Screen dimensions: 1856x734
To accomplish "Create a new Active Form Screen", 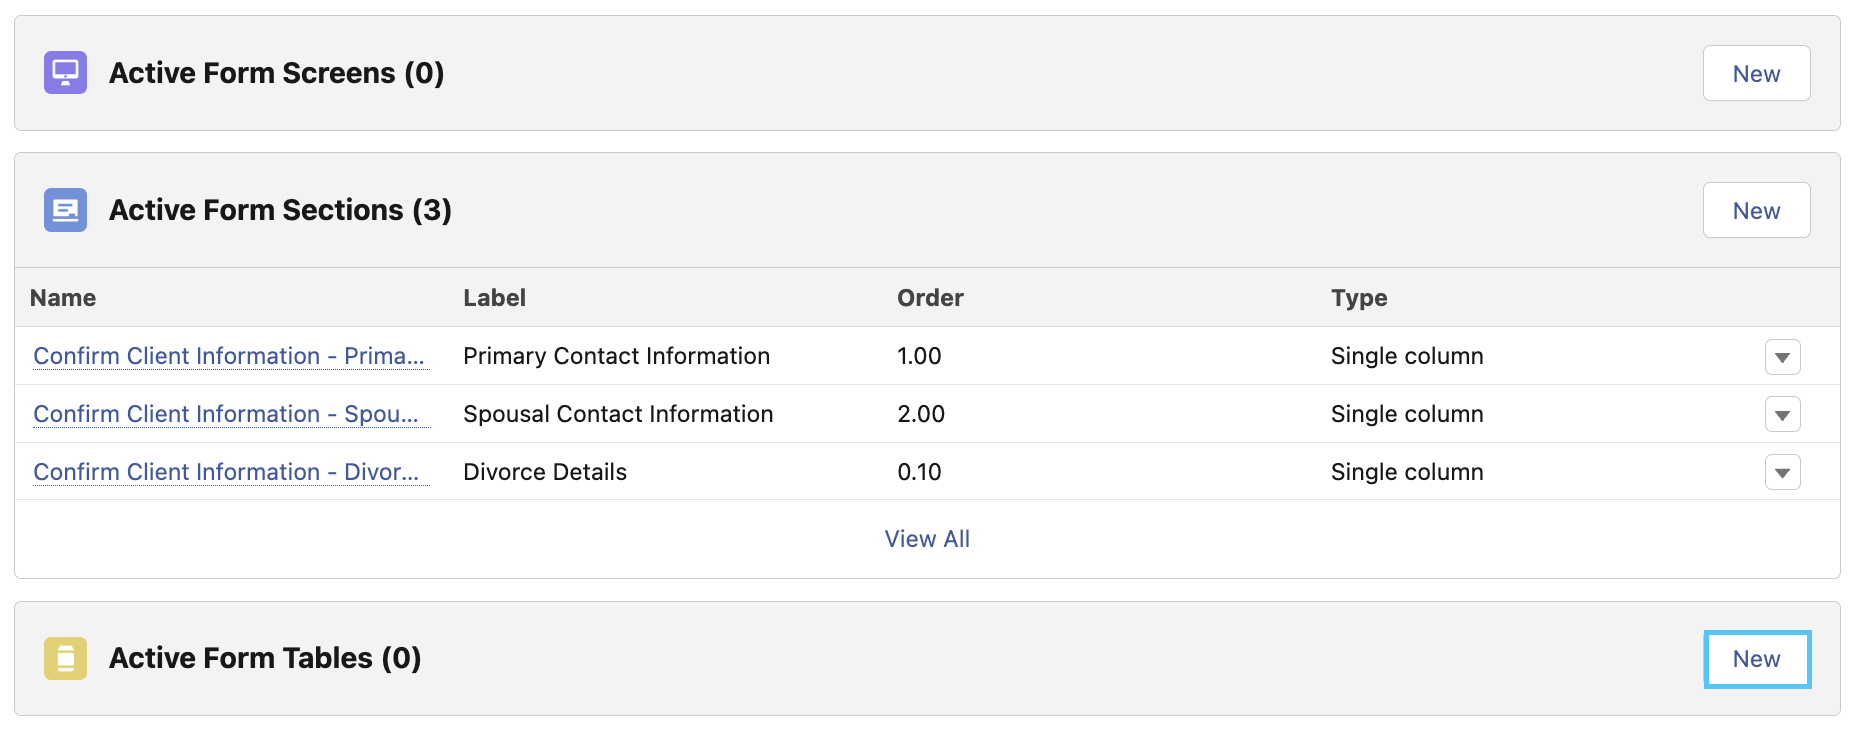I will click(1756, 73).
